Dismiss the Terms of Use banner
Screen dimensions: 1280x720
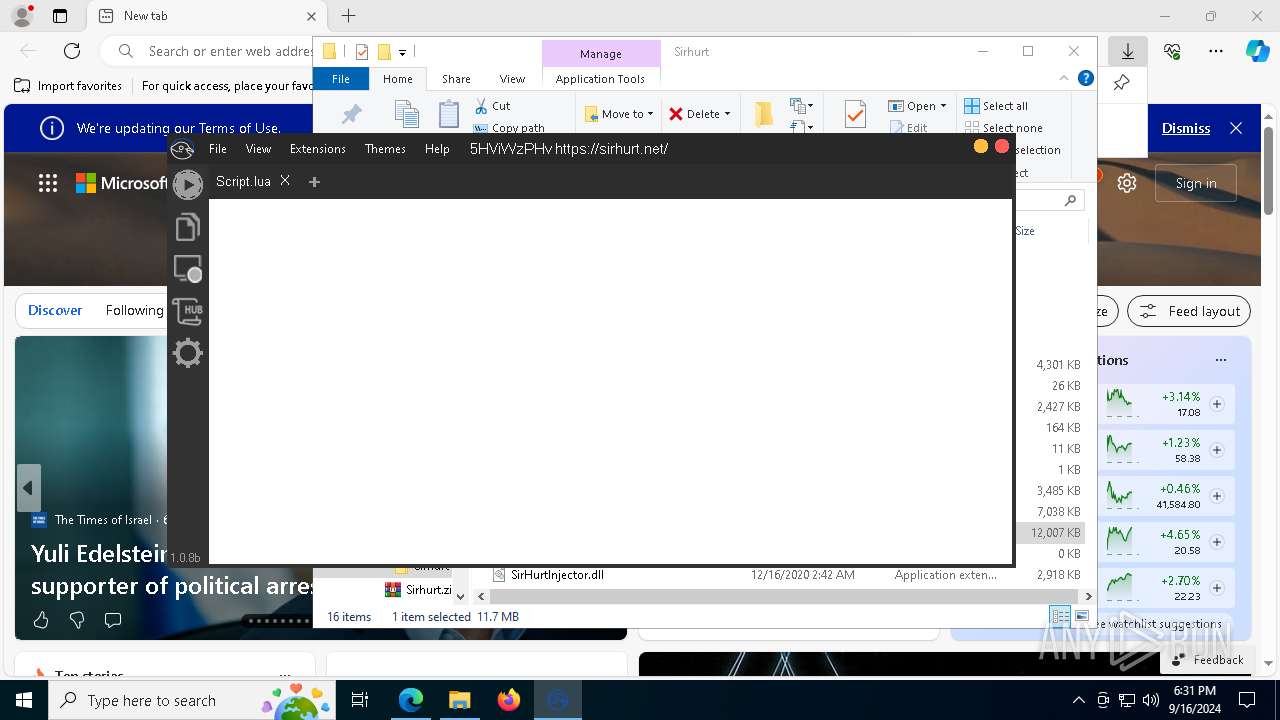1186,128
